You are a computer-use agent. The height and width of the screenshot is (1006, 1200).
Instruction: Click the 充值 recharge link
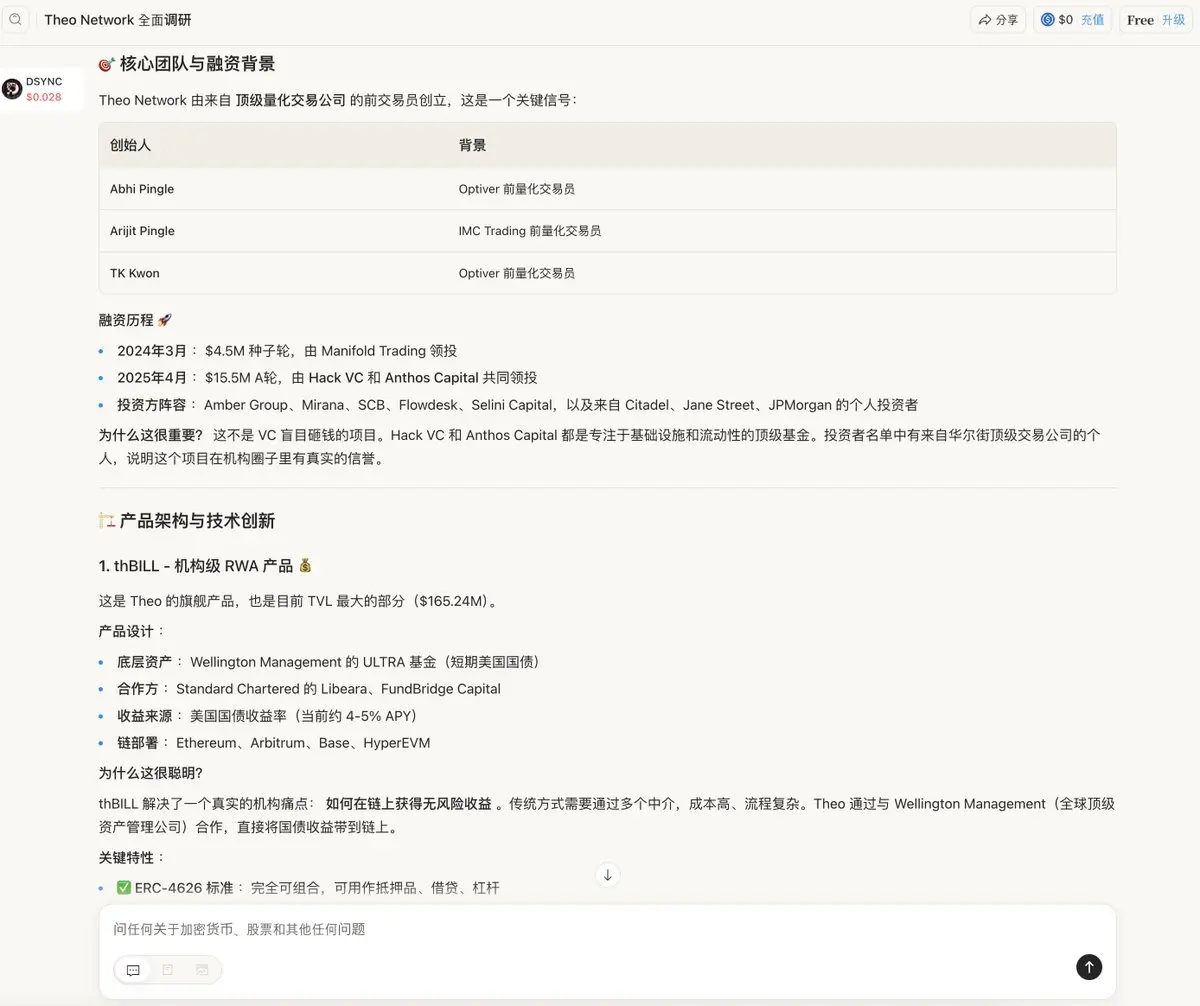point(1092,20)
